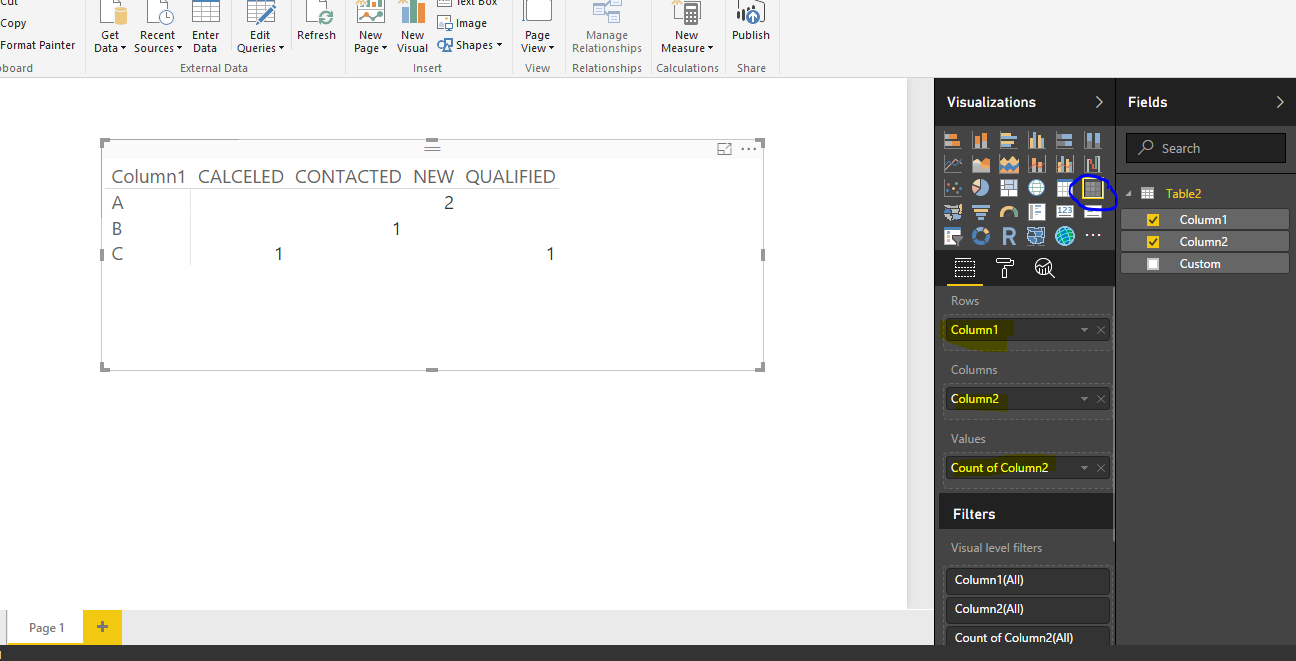Collapse the Fields pane chevron
This screenshot has width=1296, height=661.
pyautogui.click(x=1280, y=102)
